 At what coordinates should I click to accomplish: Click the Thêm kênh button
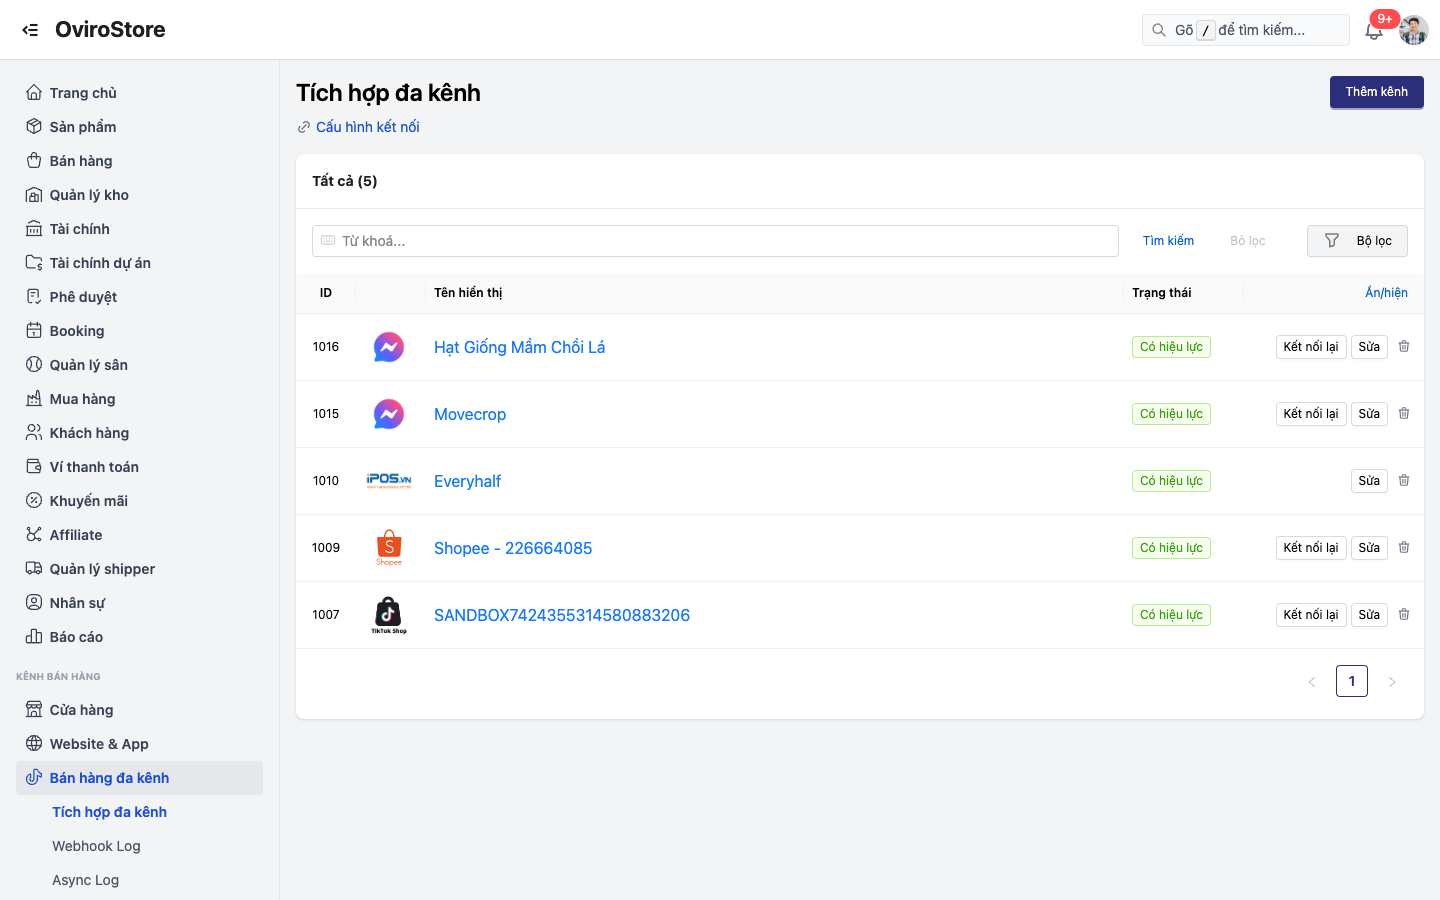point(1376,92)
